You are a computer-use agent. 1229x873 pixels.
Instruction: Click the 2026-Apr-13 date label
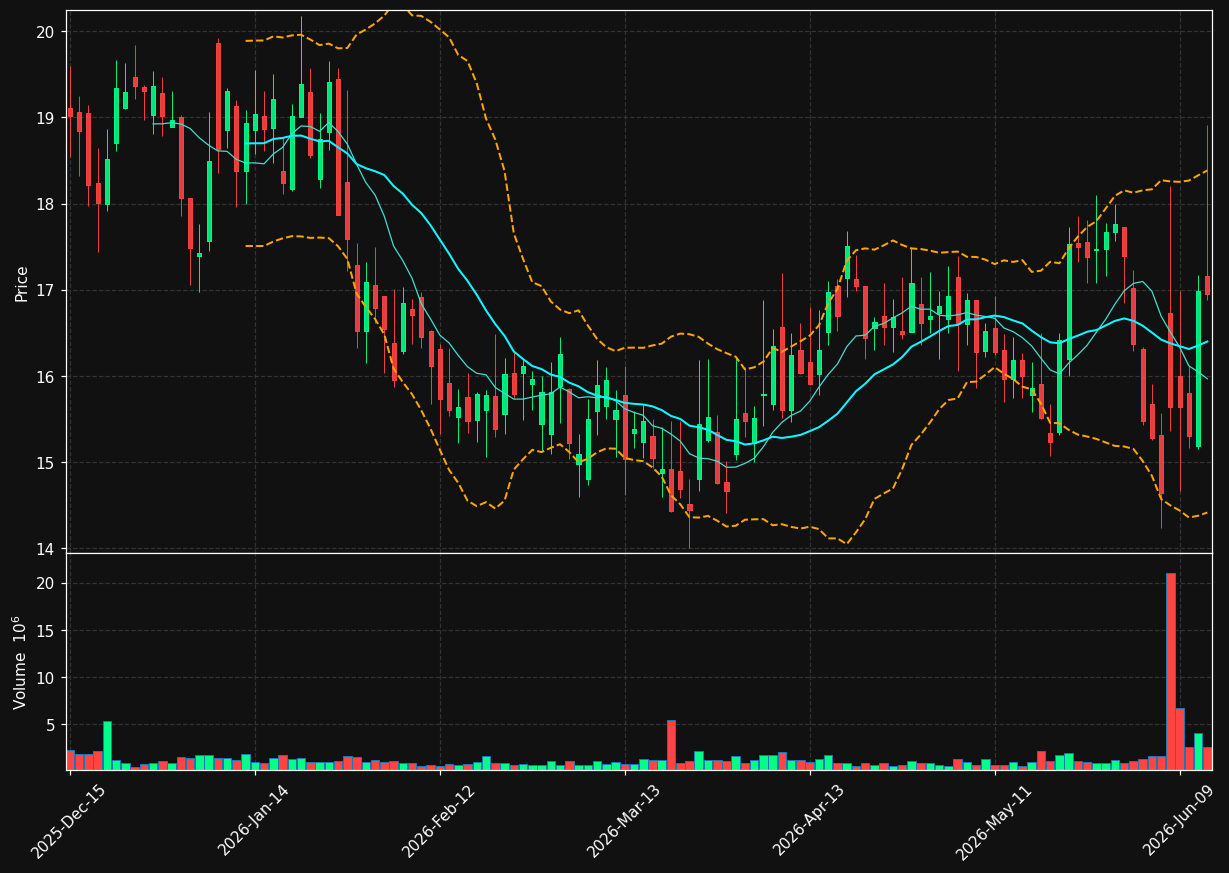point(808,821)
